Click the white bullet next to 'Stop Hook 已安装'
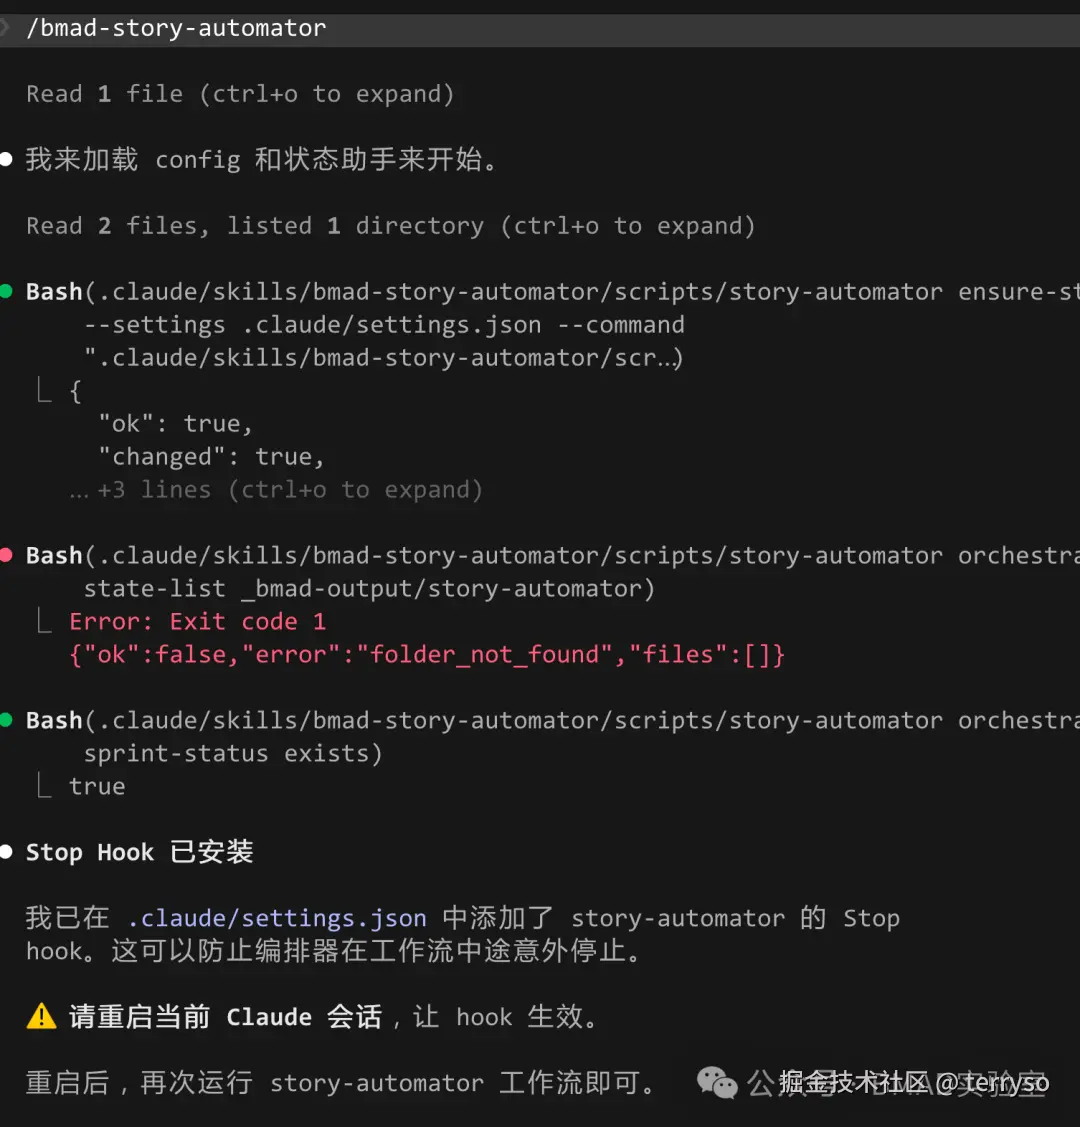 coord(6,852)
